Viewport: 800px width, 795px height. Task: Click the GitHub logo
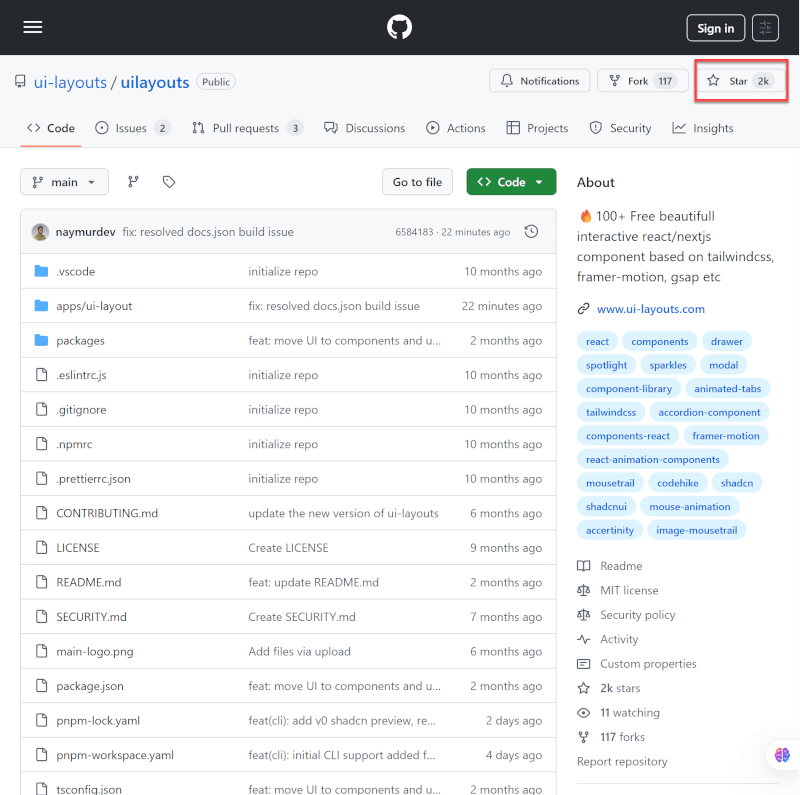(x=399, y=27)
